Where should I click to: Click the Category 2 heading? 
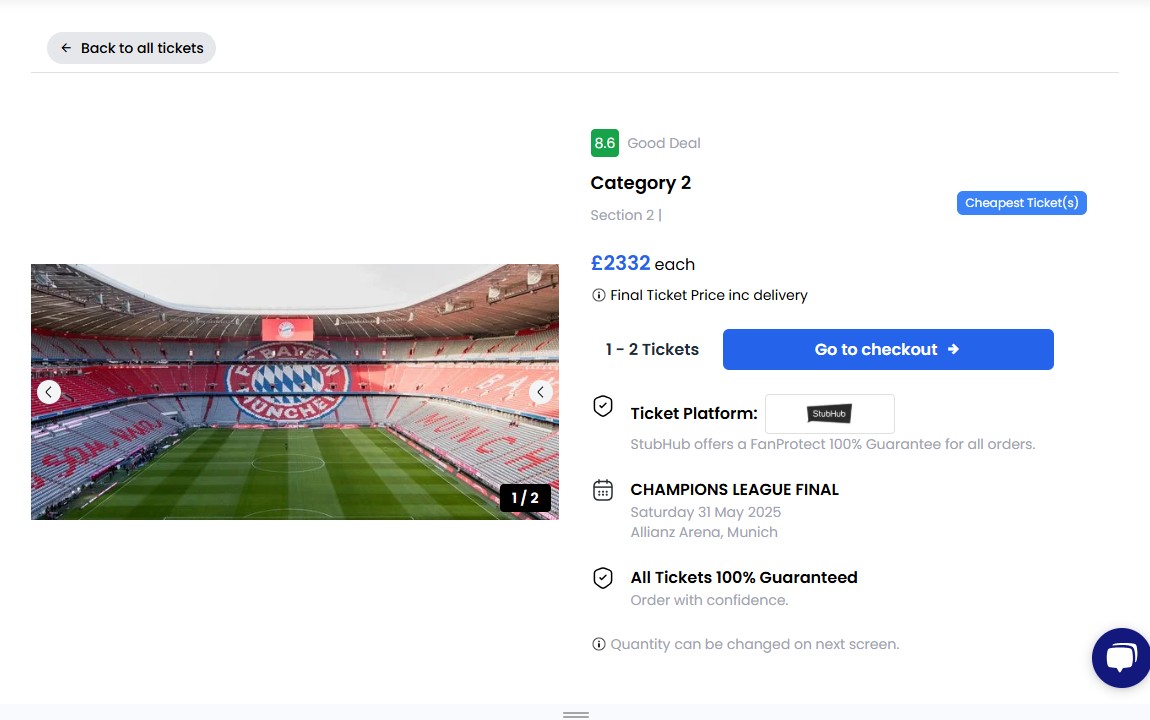tap(641, 183)
